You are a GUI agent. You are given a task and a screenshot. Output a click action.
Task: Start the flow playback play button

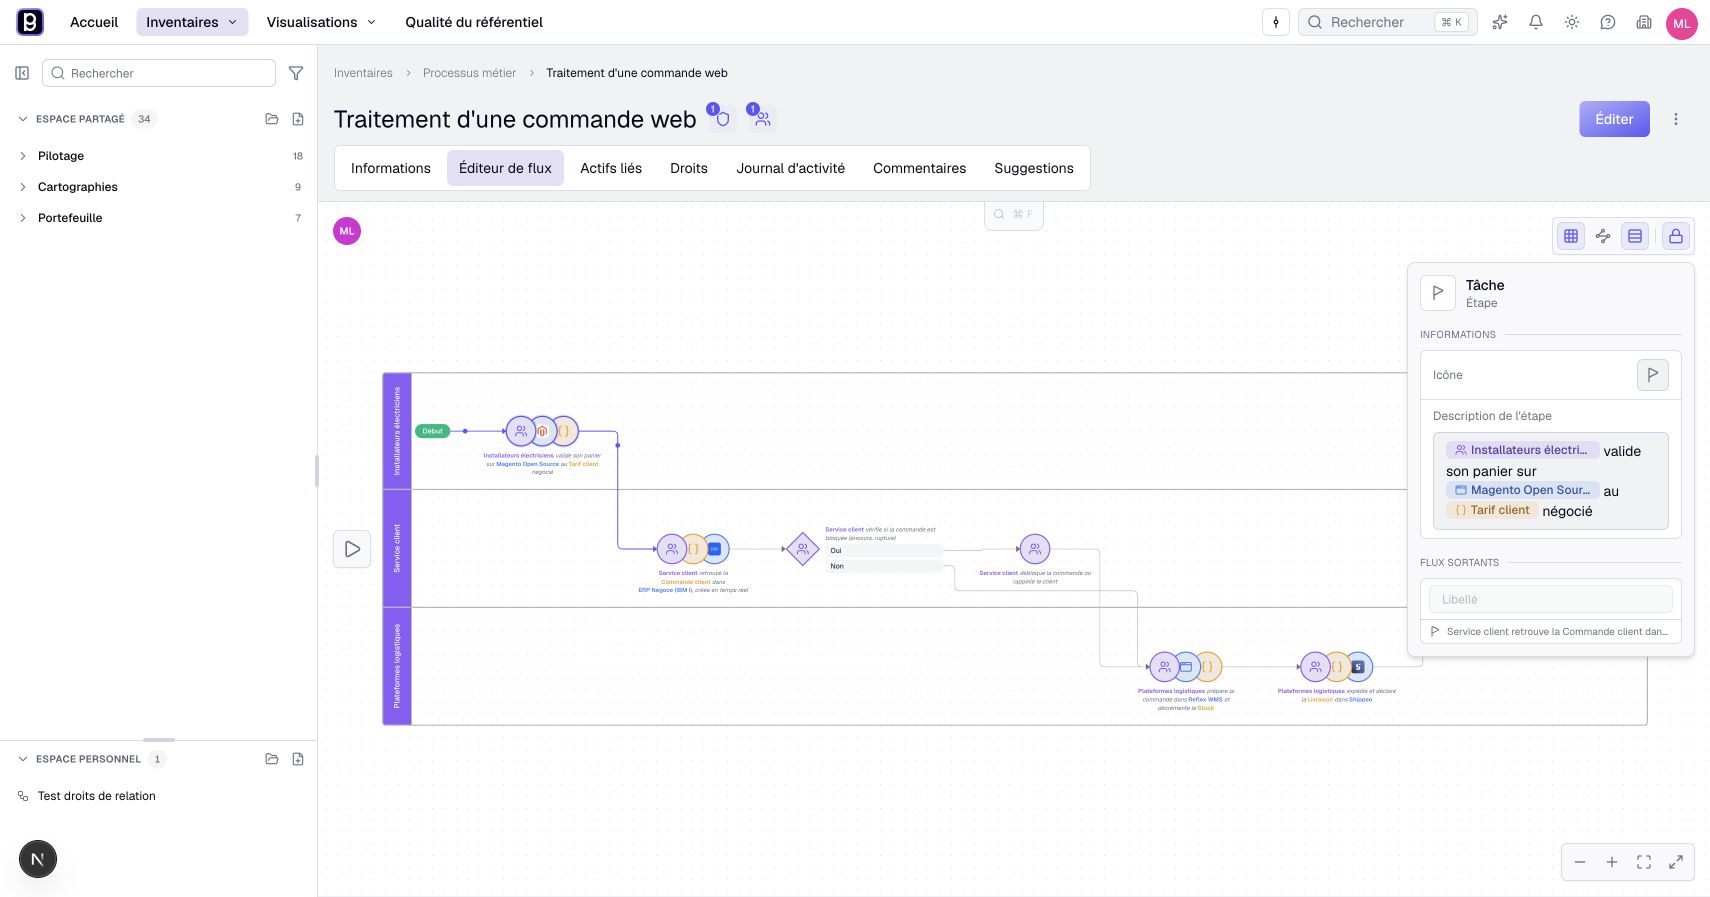click(352, 549)
